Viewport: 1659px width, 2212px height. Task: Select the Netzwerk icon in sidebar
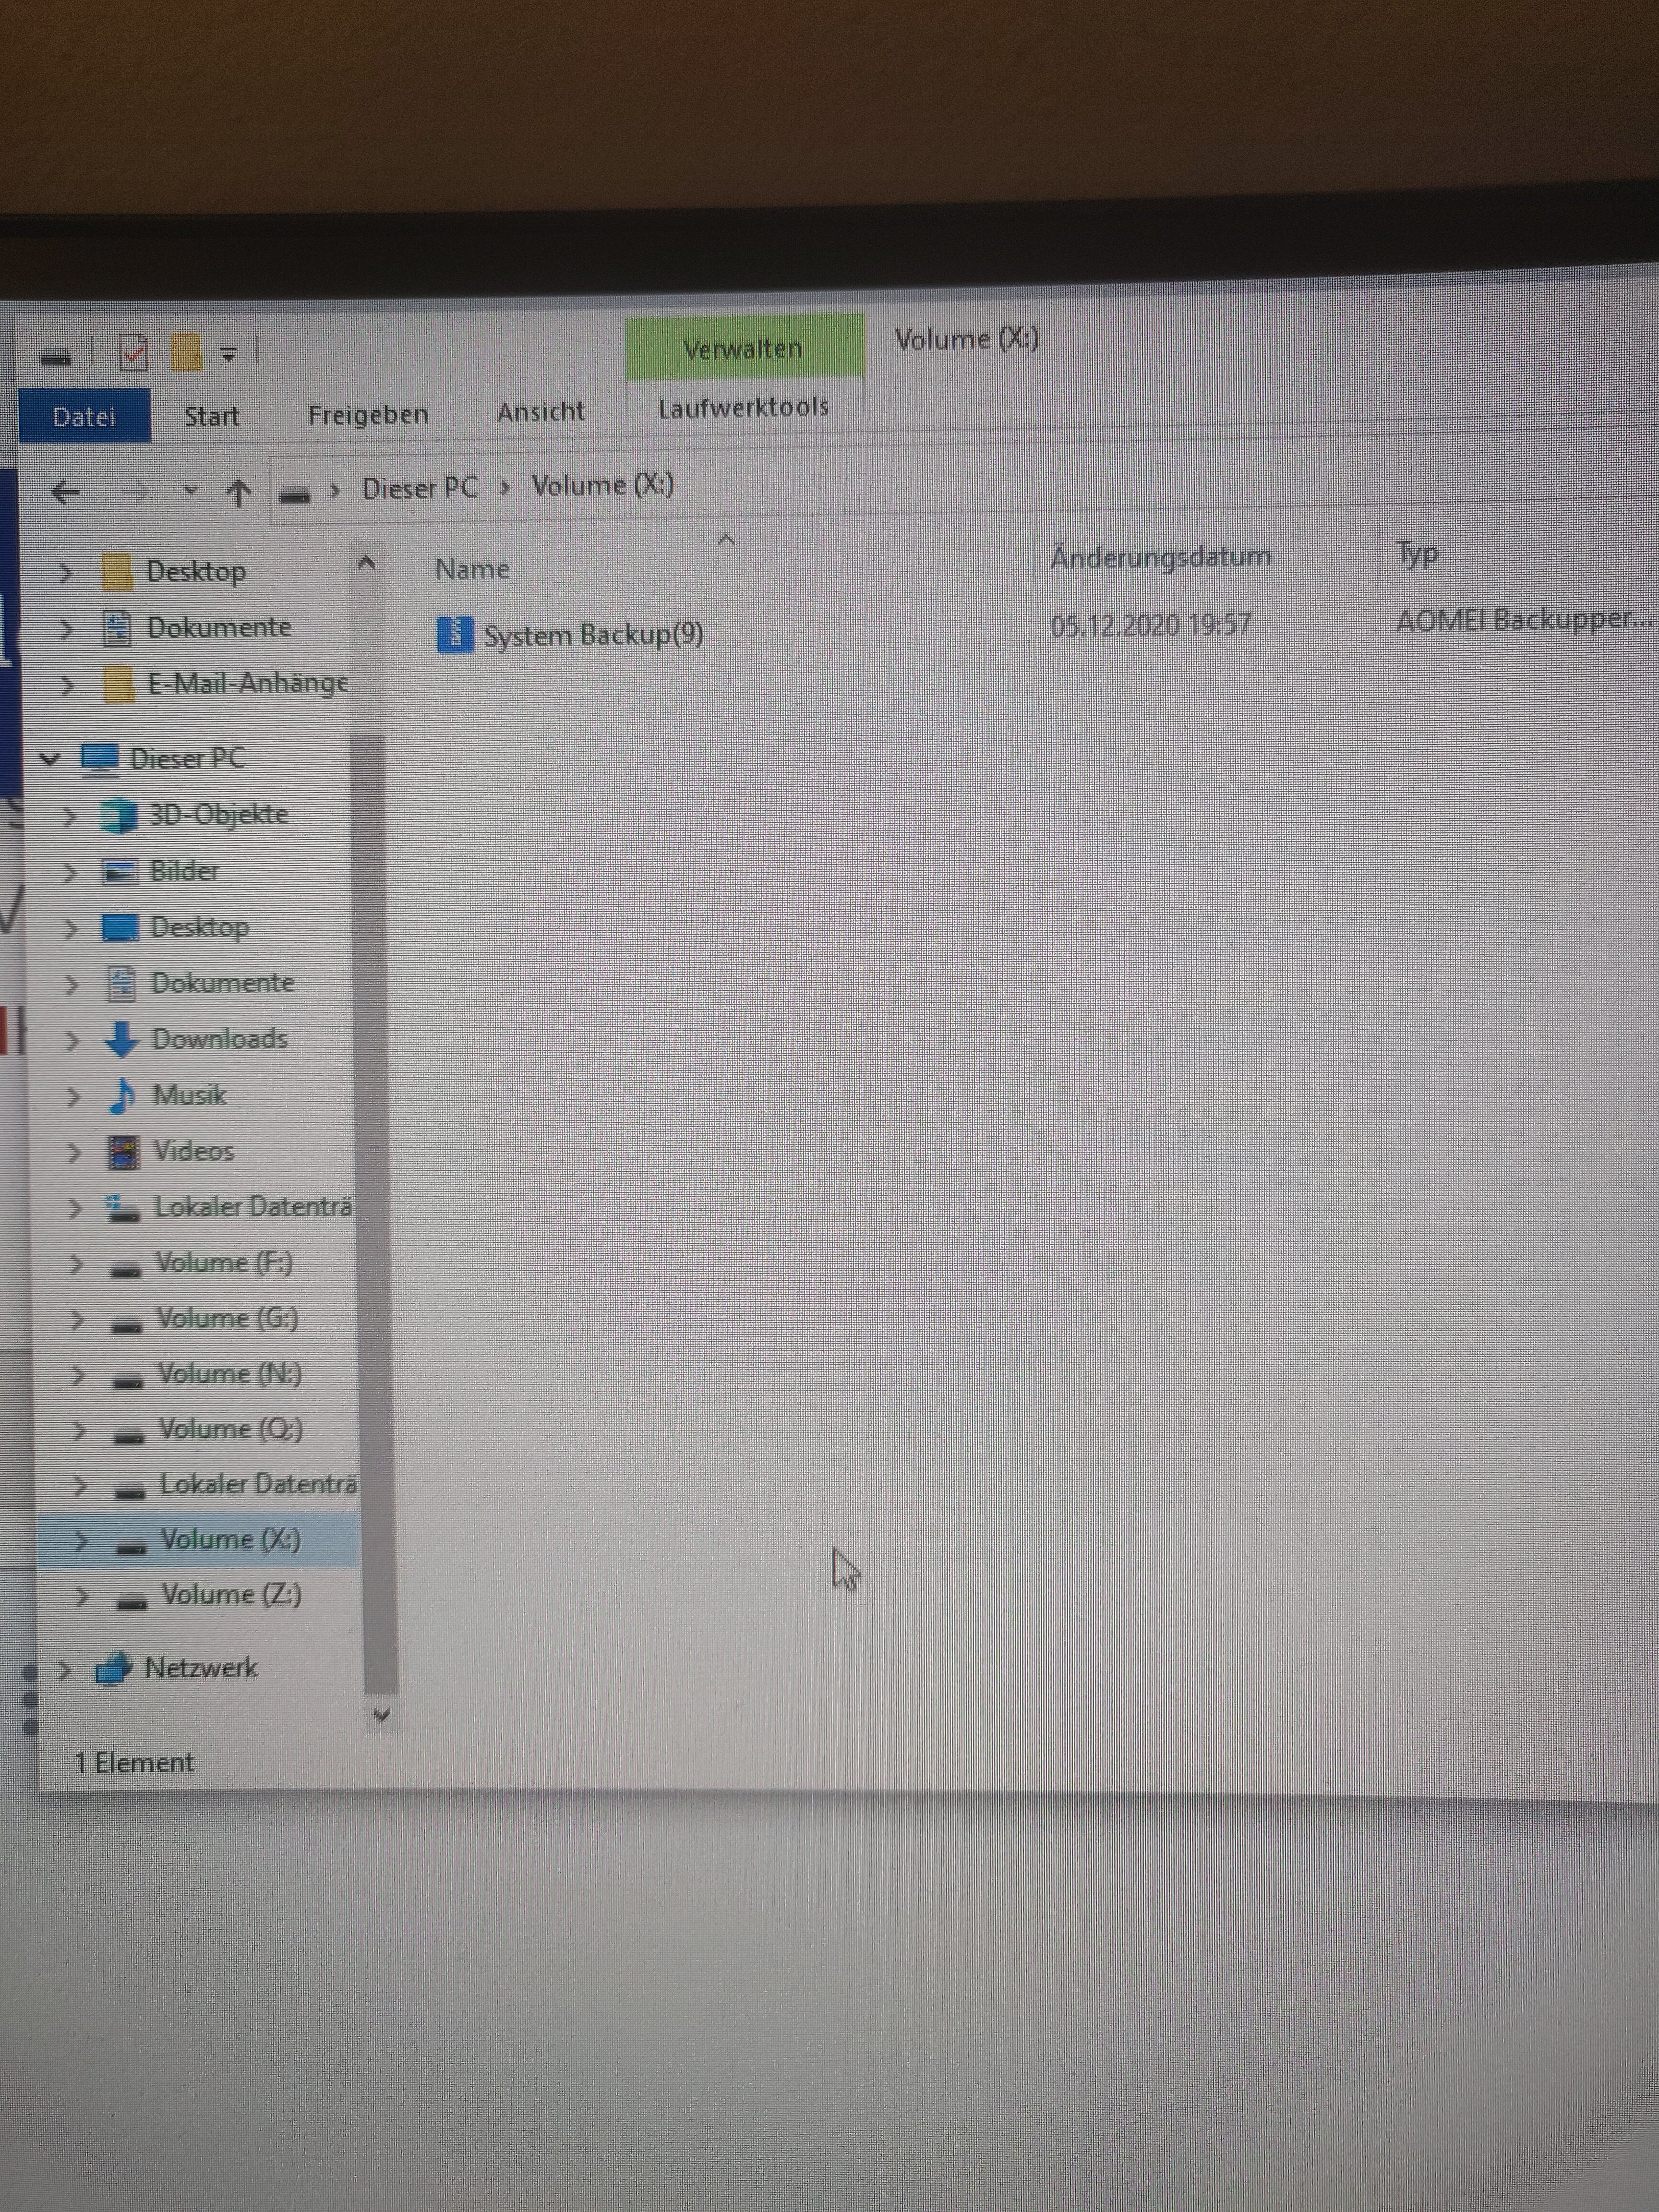coord(113,1669)
